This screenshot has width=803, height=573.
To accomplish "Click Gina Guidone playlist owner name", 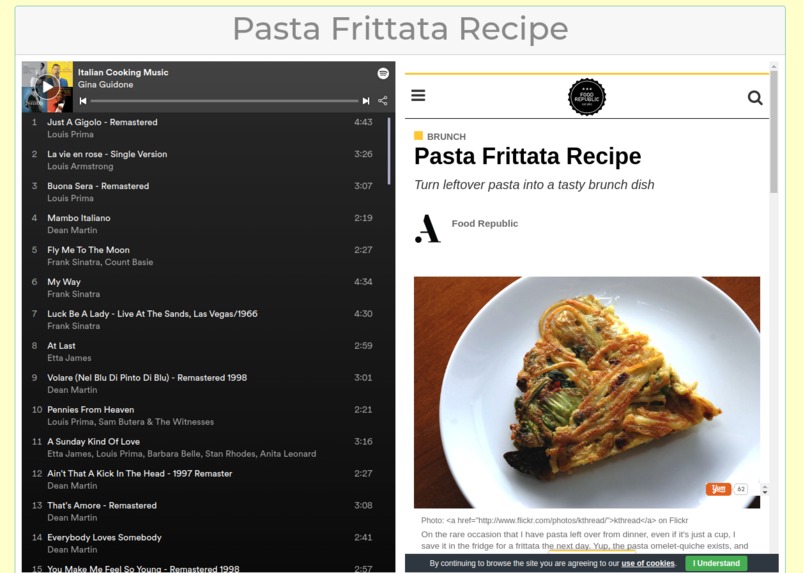I will click(105, 84).
